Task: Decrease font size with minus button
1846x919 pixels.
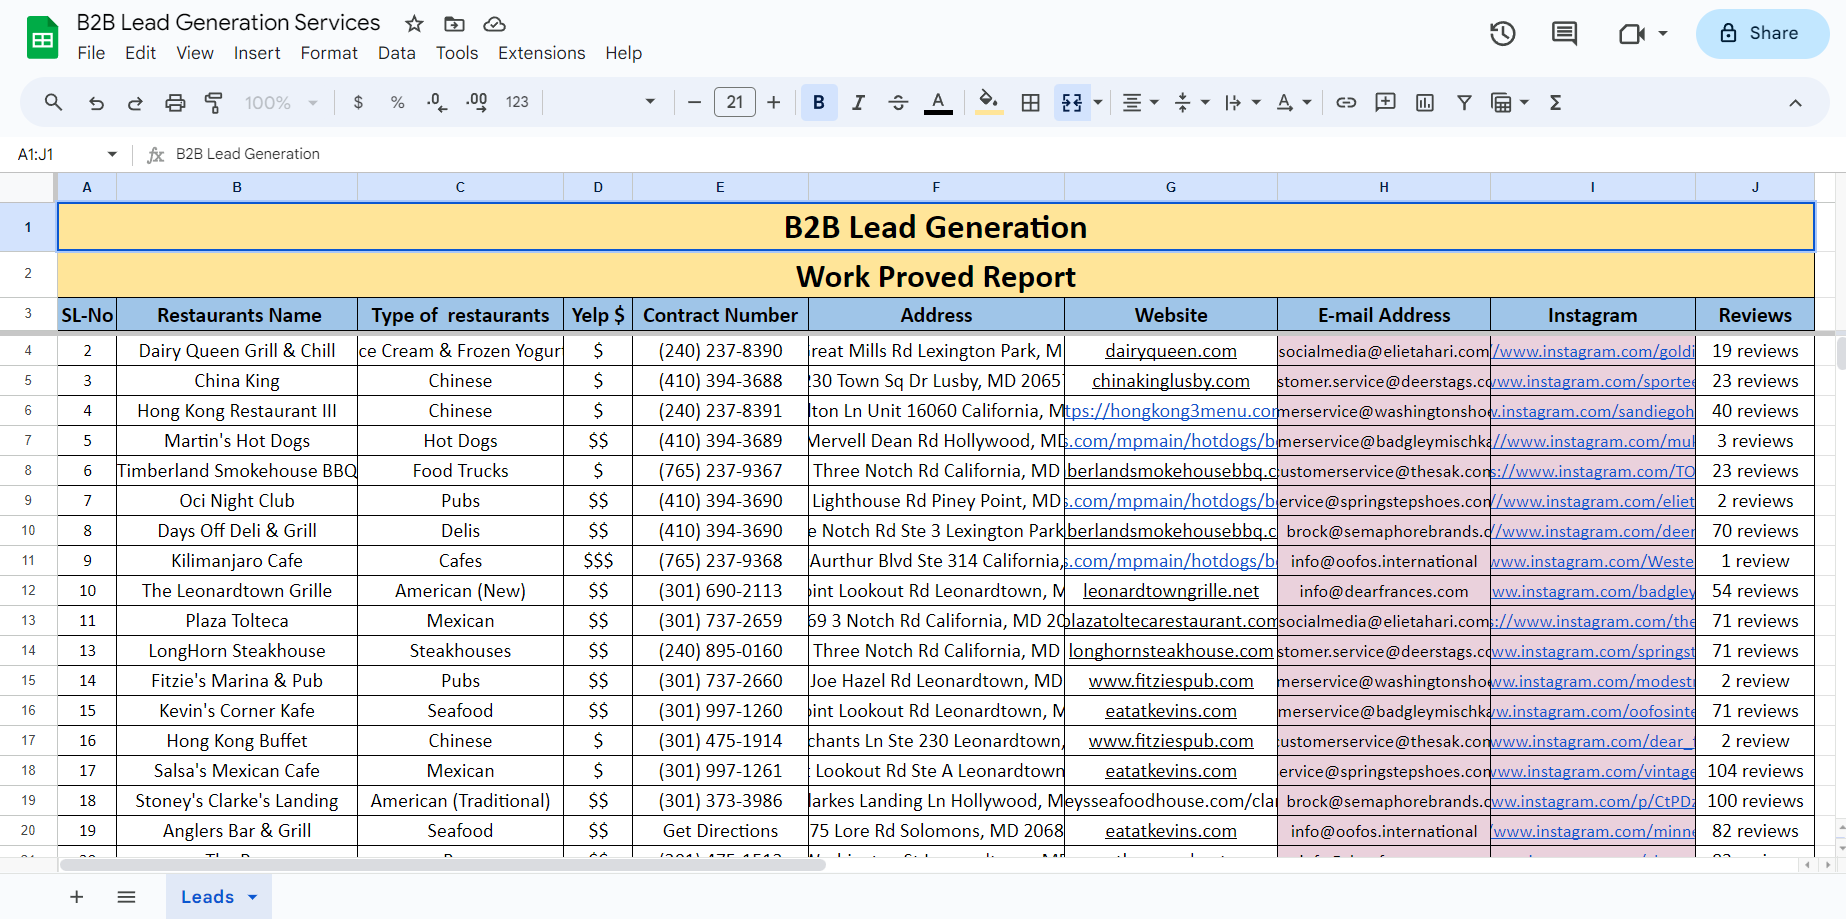Action: (x=694, y=102)
